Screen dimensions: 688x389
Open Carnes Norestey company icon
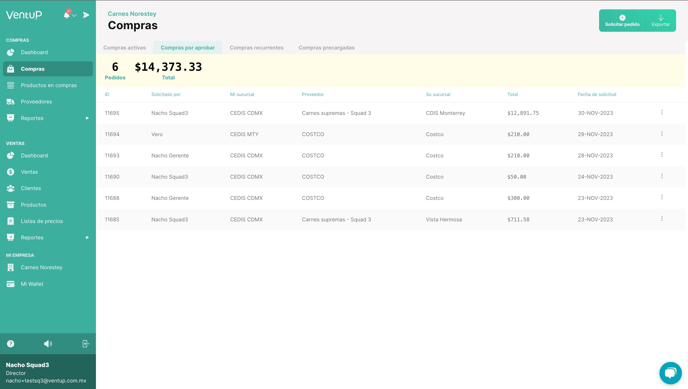click(x=11, y=267)
